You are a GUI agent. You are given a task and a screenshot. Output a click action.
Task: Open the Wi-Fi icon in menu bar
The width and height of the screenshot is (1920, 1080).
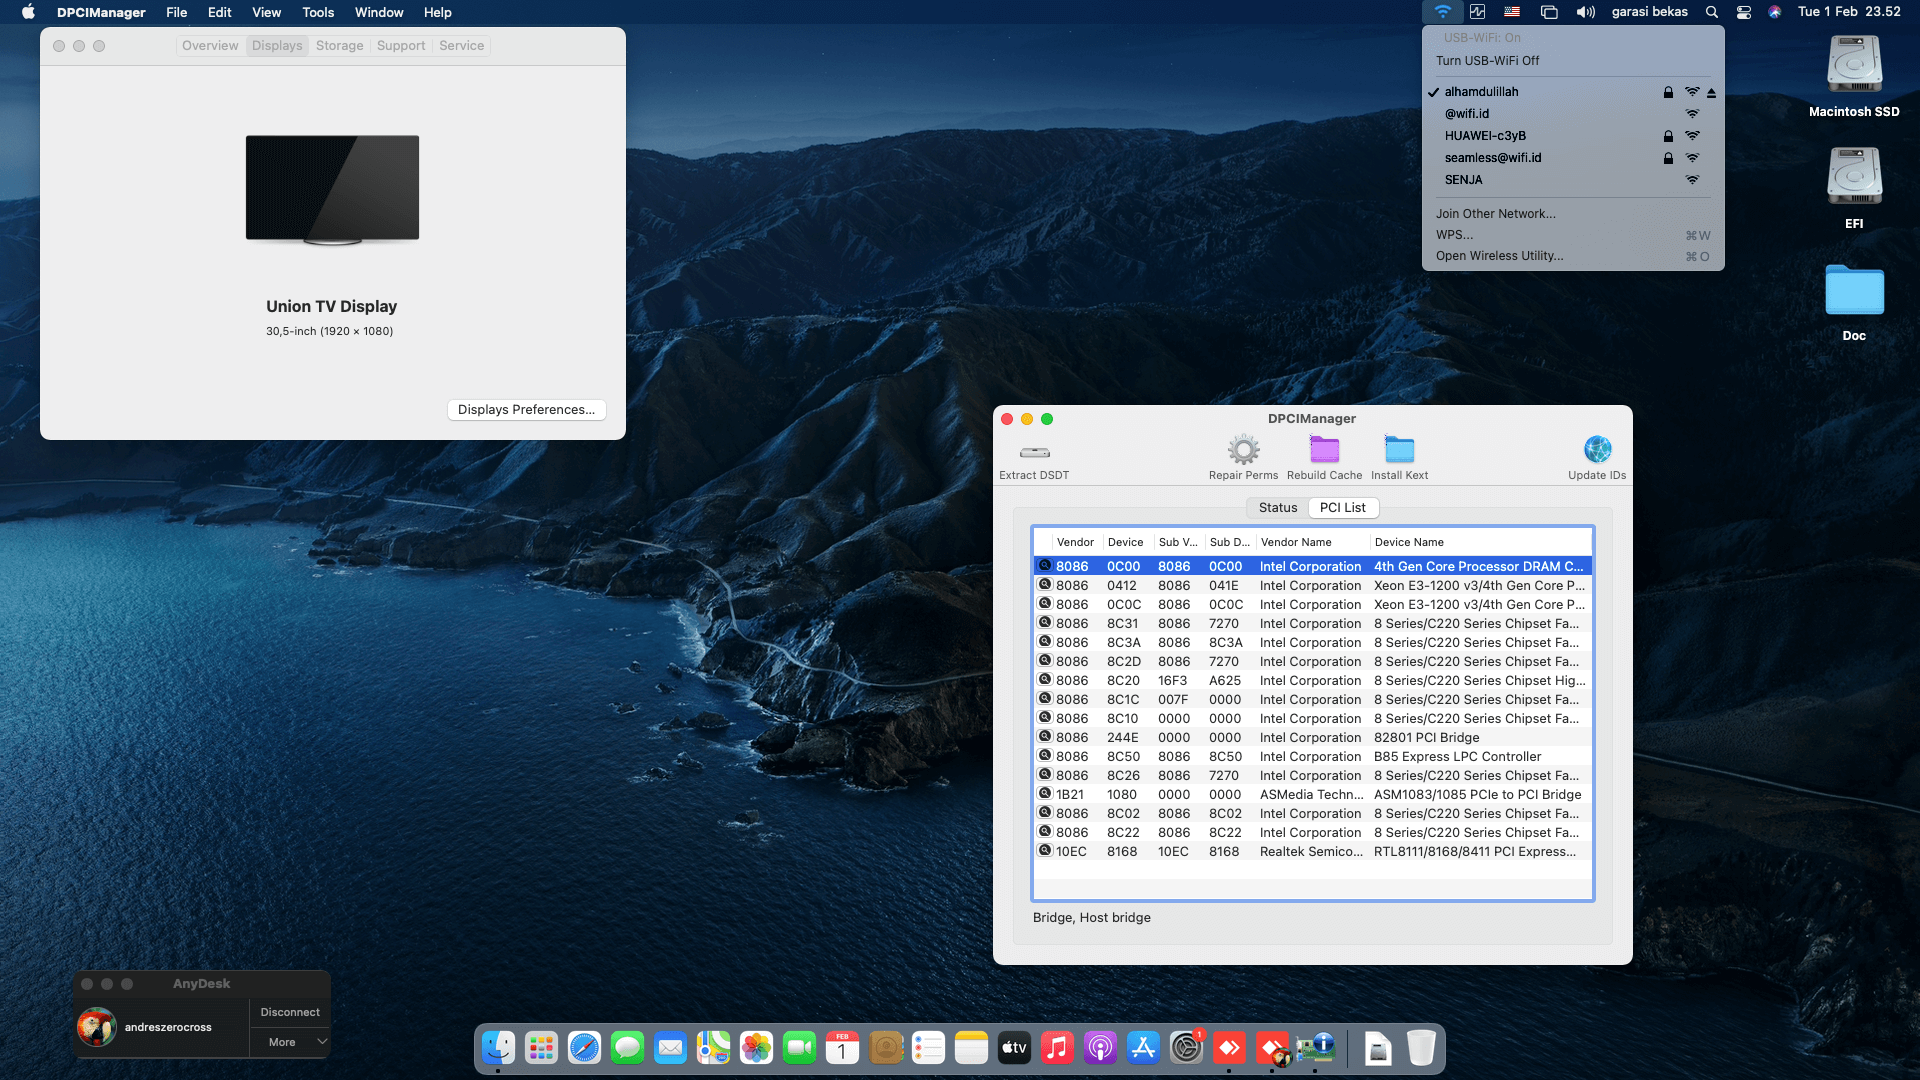click(1441, 12)
